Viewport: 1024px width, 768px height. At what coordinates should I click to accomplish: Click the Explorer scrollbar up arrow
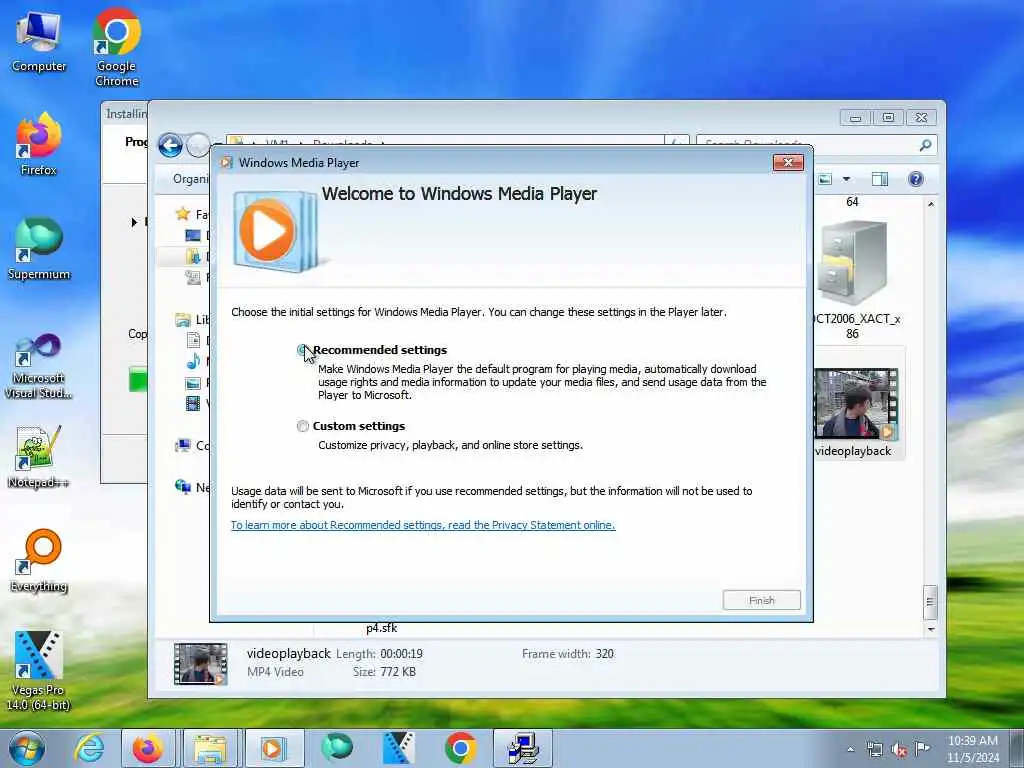point(931,204)
